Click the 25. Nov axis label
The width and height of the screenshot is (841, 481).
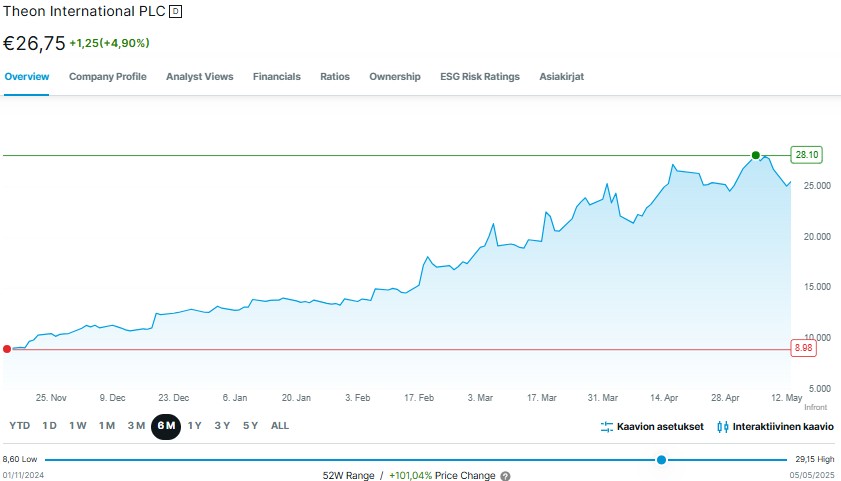[x=51, y=398]
